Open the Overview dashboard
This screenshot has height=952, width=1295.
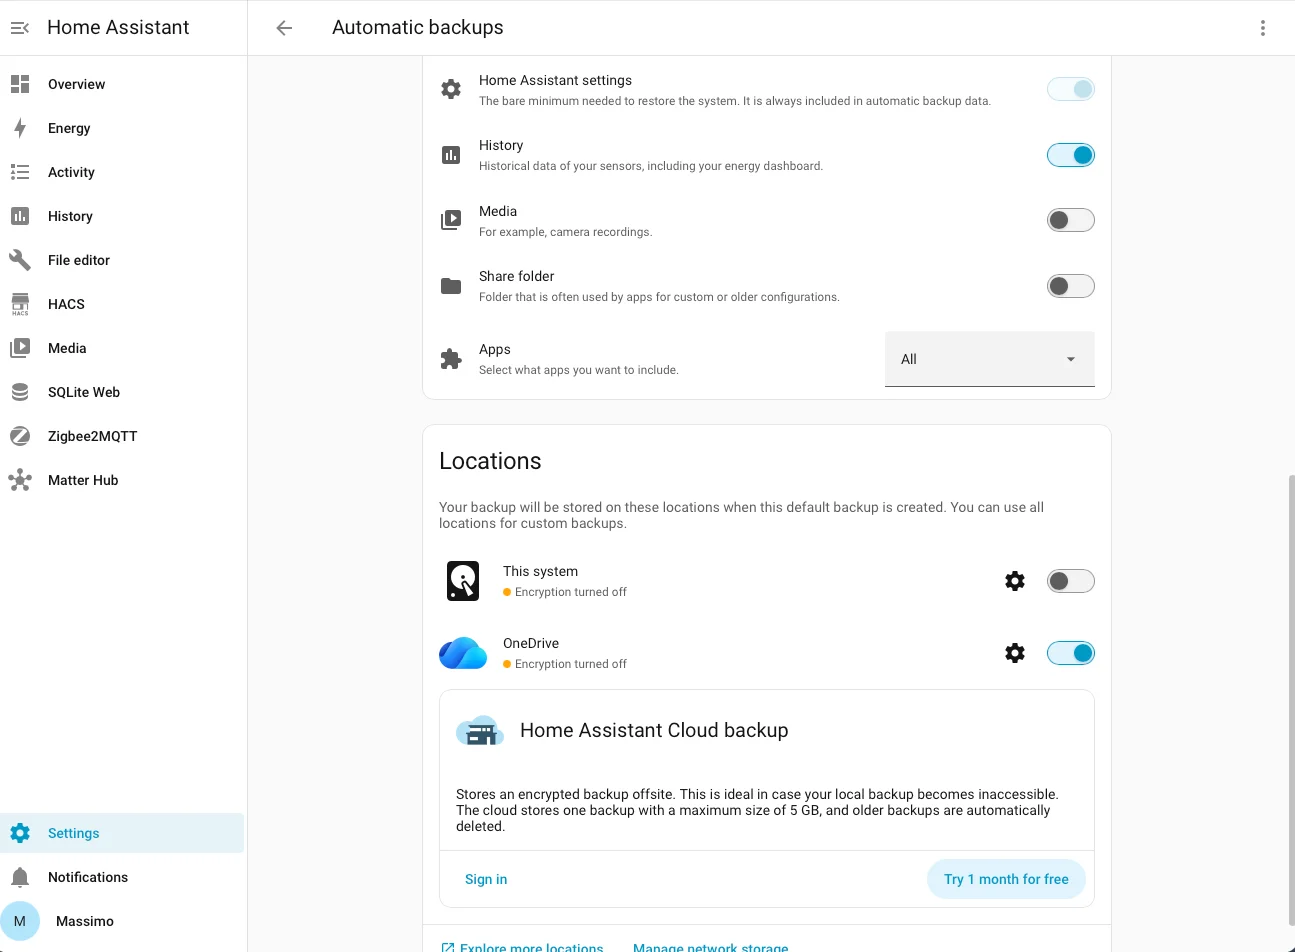[123, 84]
